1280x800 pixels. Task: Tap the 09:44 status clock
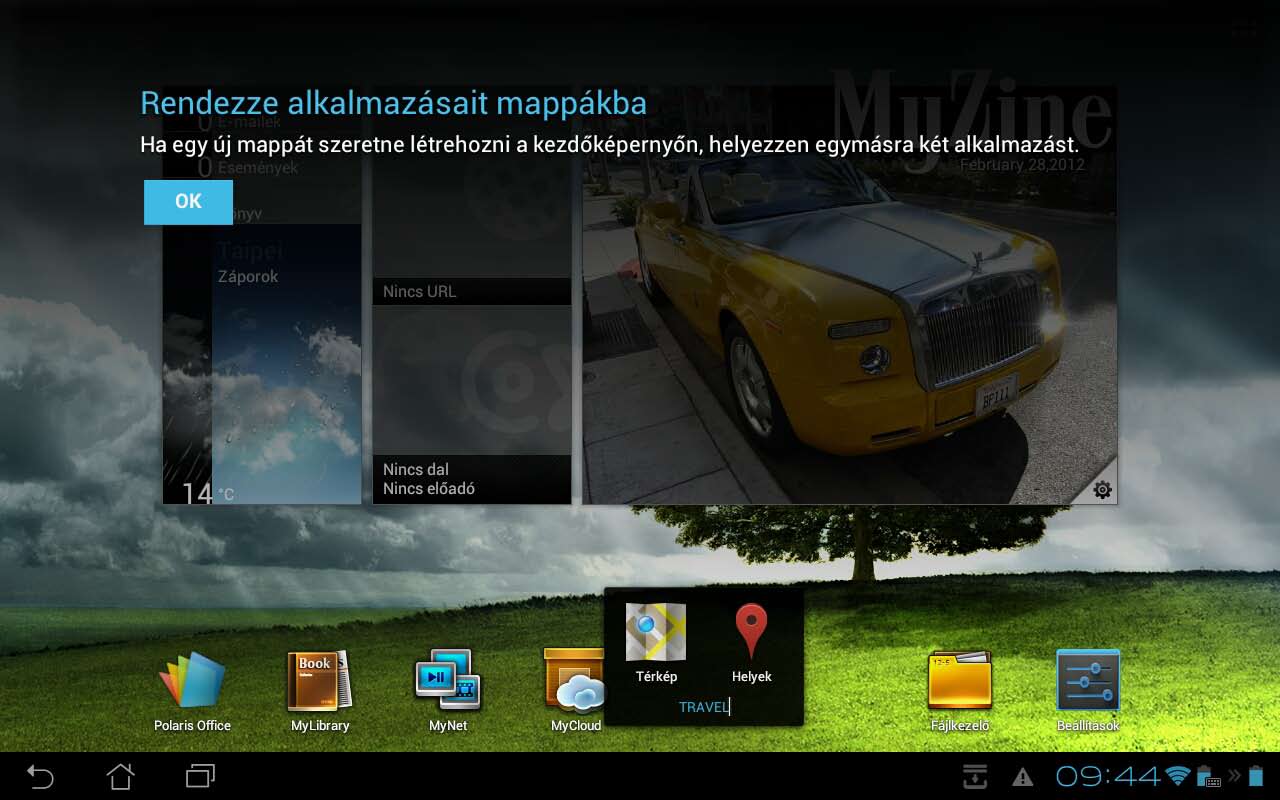point(1108,776)
